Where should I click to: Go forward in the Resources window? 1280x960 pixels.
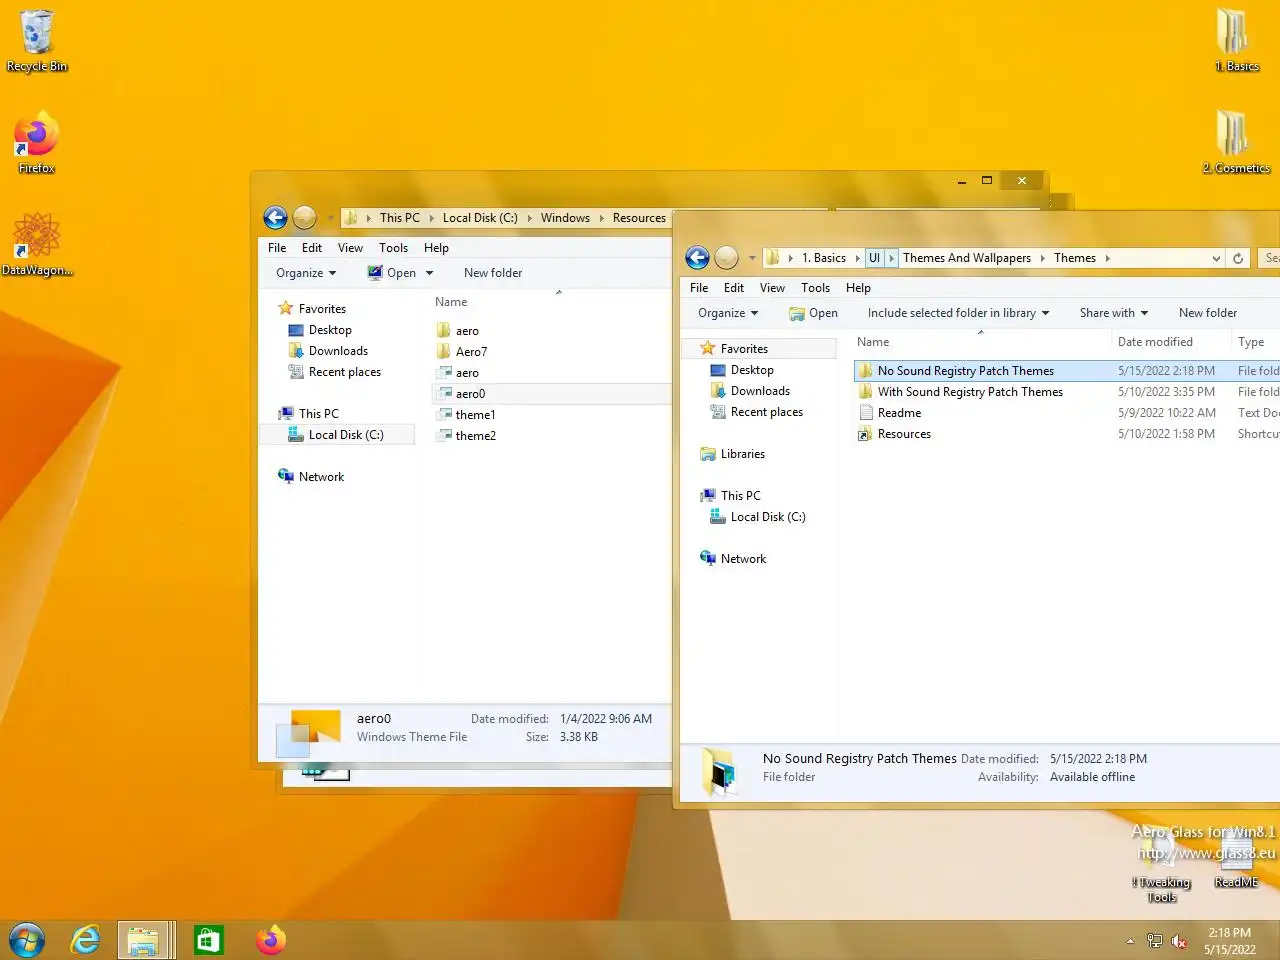click(305, 218)
